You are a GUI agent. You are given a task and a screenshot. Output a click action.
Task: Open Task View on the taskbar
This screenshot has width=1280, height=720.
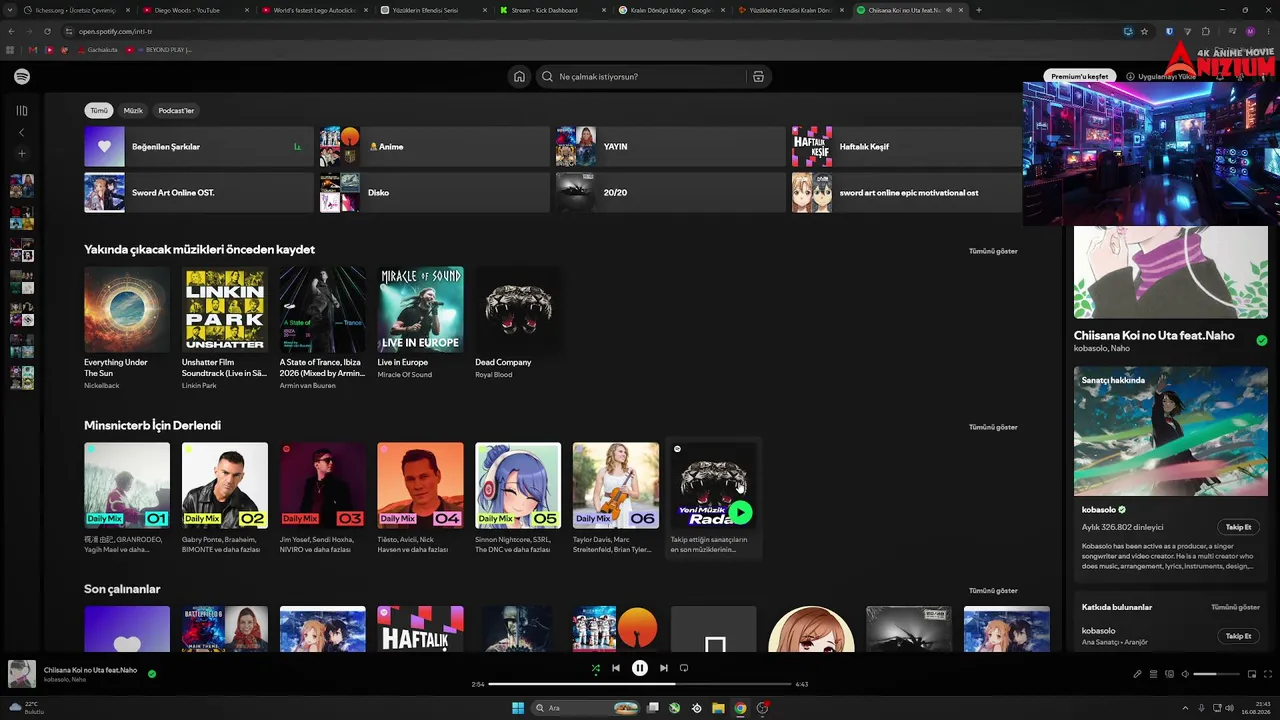pyautogui.click(x=653, y=708)
